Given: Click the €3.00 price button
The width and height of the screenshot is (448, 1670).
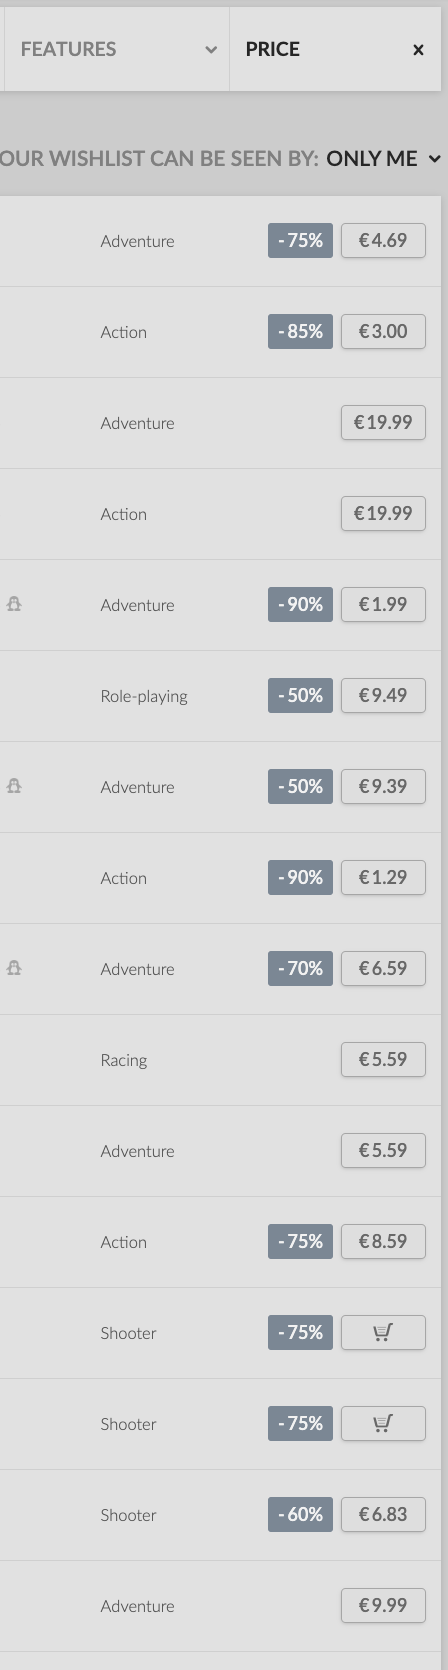Looking at the screenshot, I should coord(383,331).
